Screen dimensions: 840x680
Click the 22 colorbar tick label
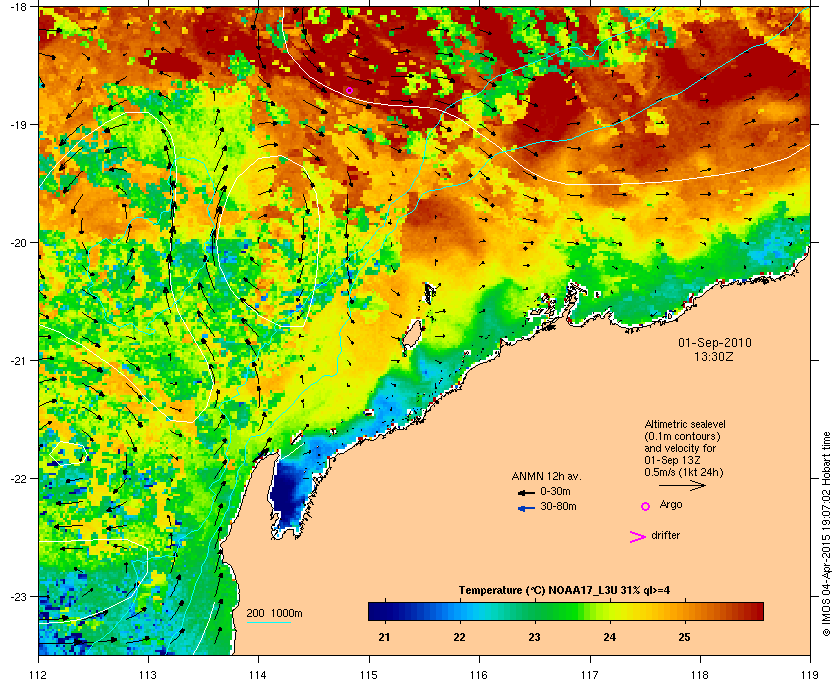tap(459, 638)
